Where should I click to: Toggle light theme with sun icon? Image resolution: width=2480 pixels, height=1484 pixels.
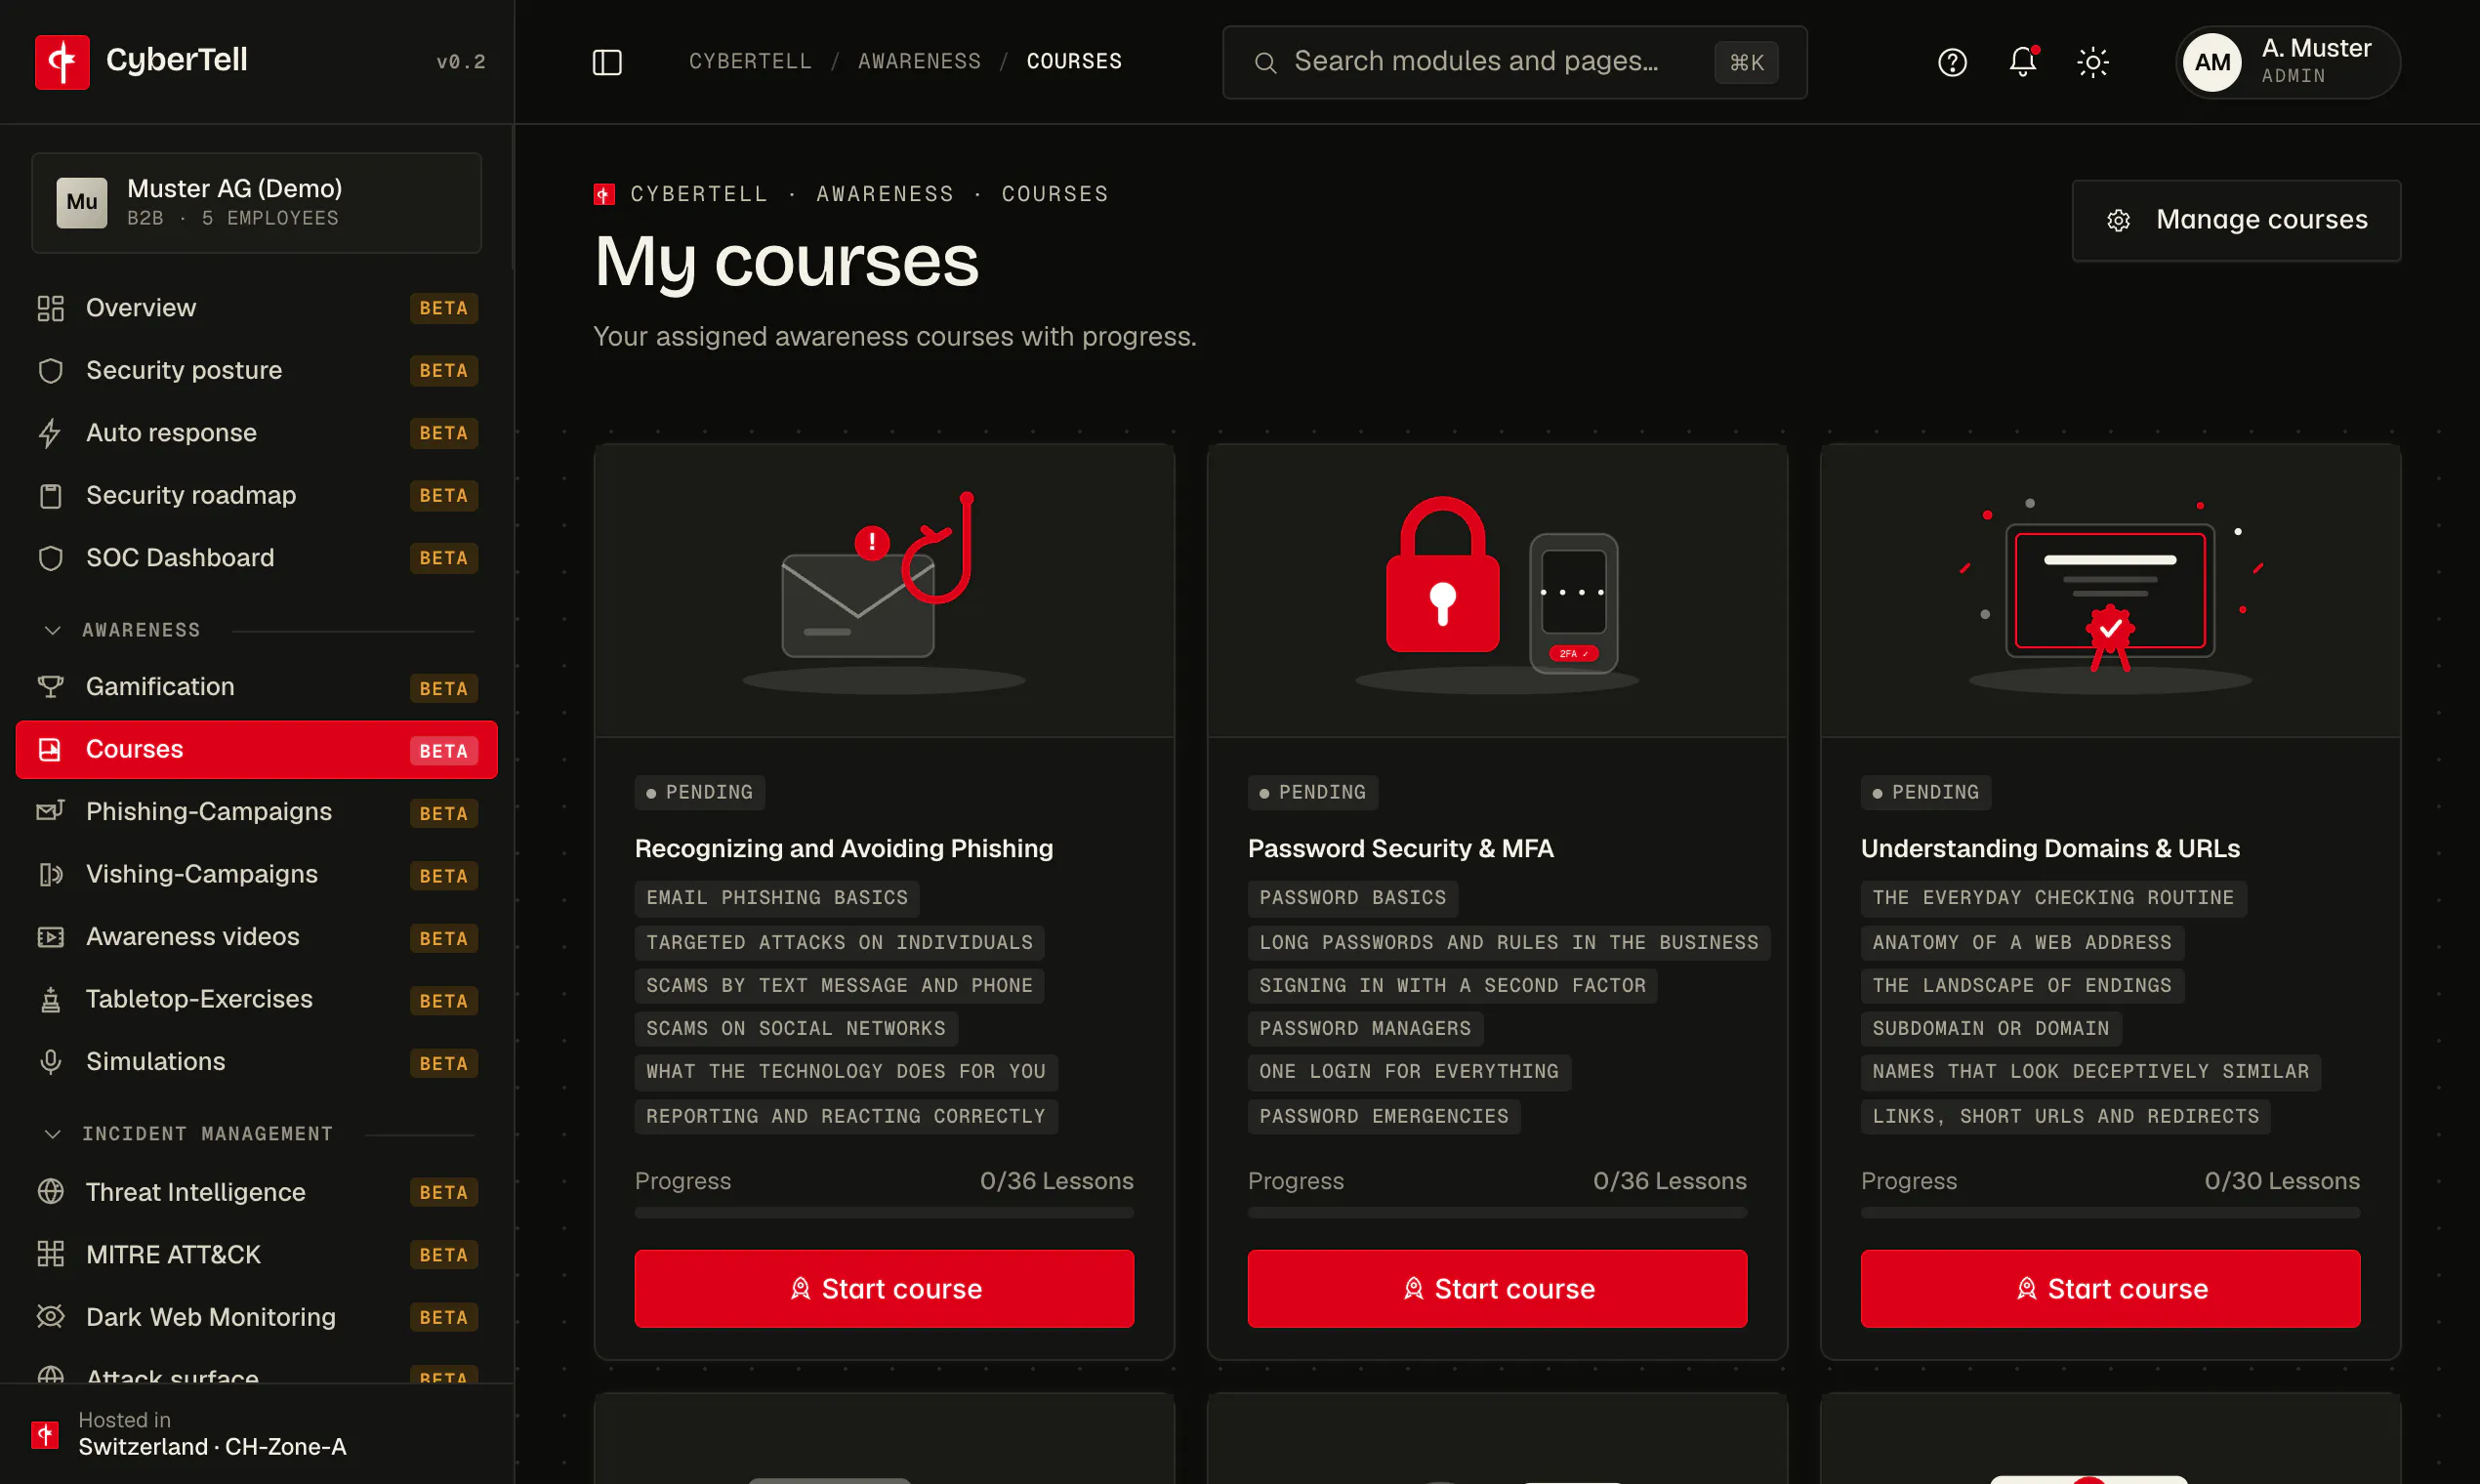[x=2093, y=62]
